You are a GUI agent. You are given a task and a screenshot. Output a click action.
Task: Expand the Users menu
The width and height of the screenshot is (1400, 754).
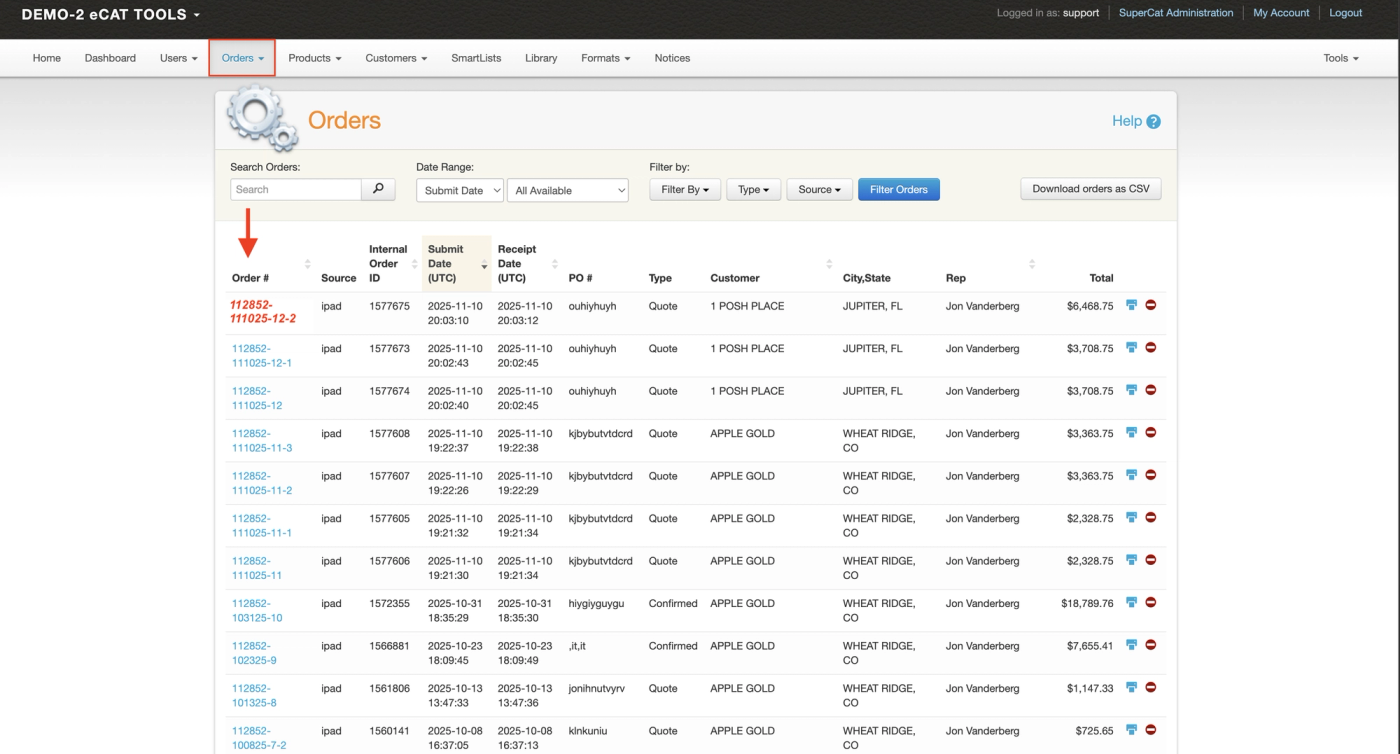[179, 58]
